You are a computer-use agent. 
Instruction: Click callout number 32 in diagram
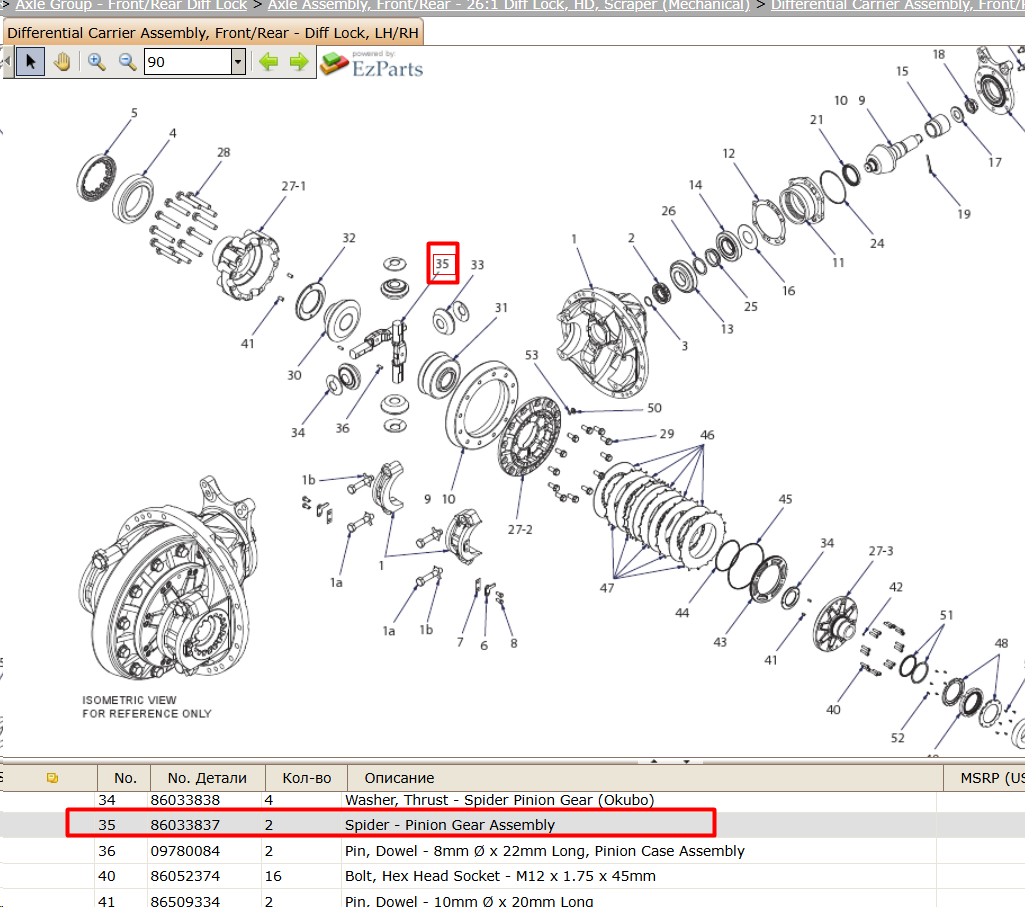[349, 238]
